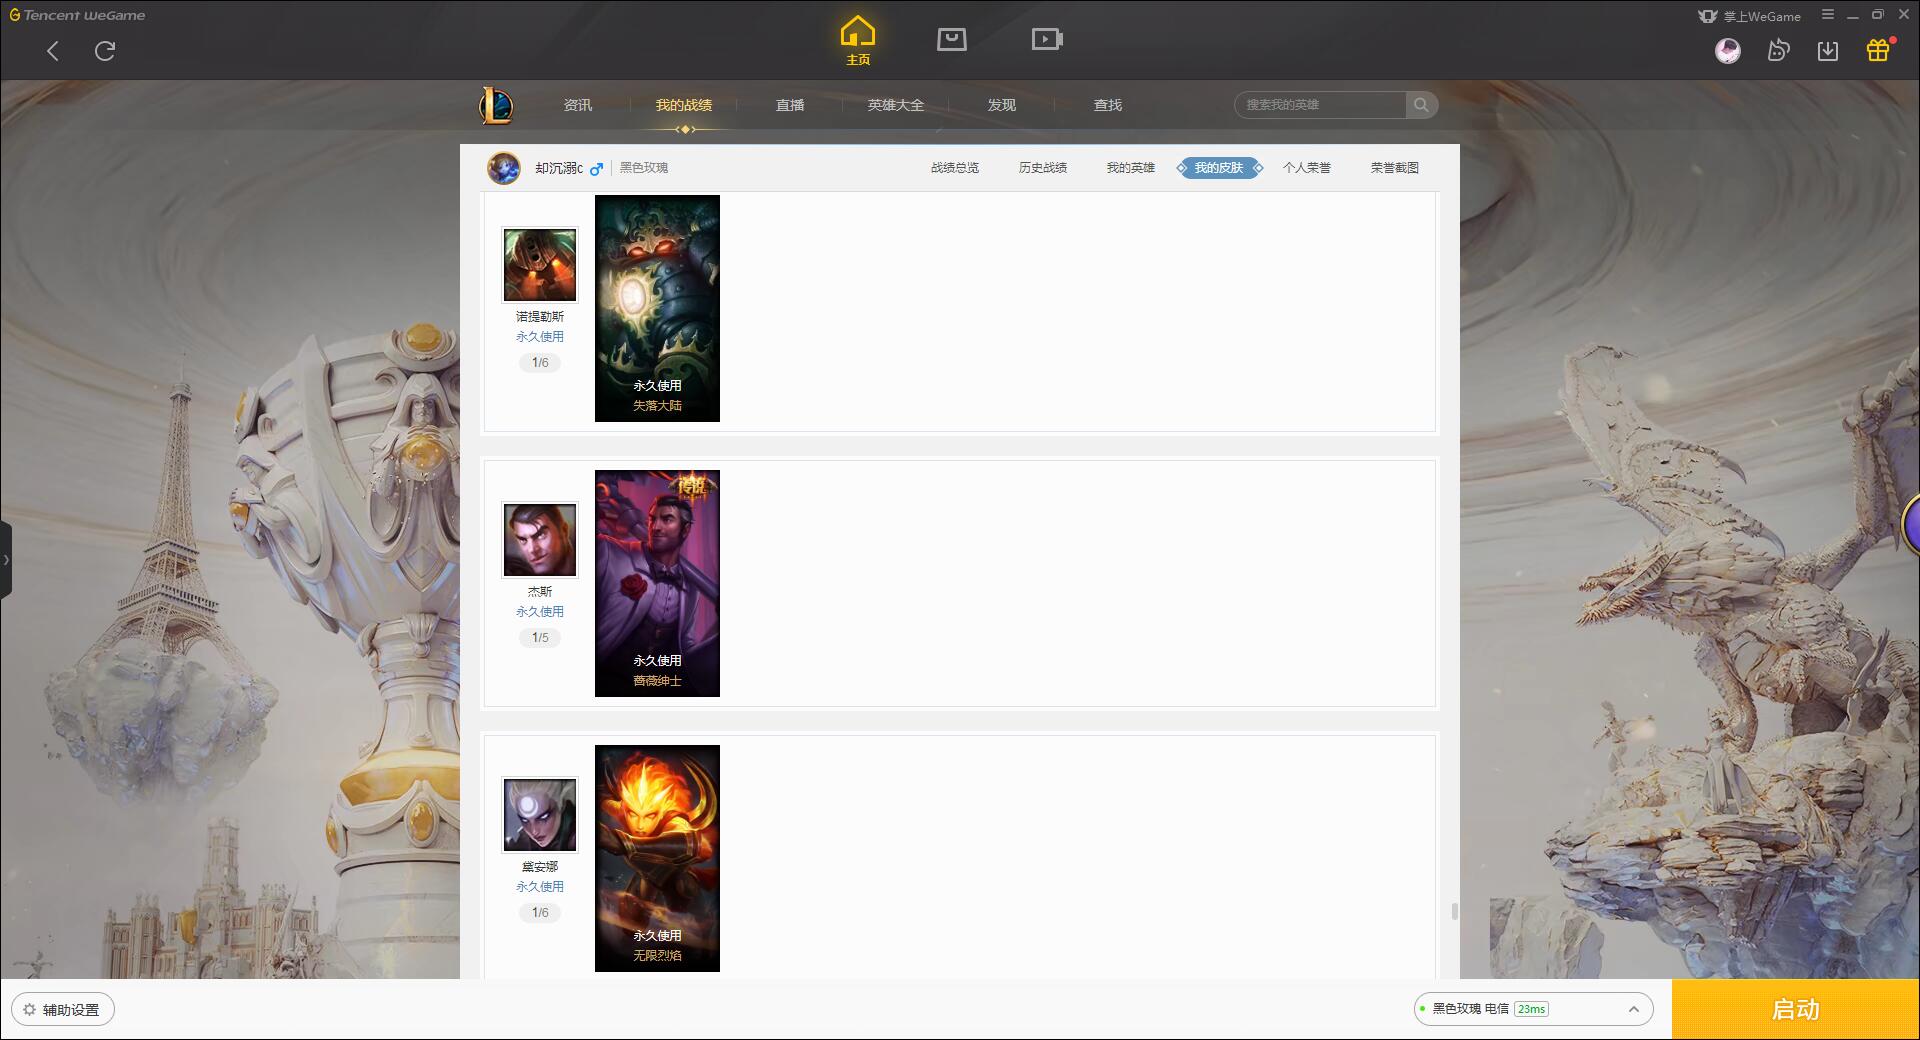Click 永久使用 under 杰斯
This screenshot has height=1040, width=1920.
(540, 612)
